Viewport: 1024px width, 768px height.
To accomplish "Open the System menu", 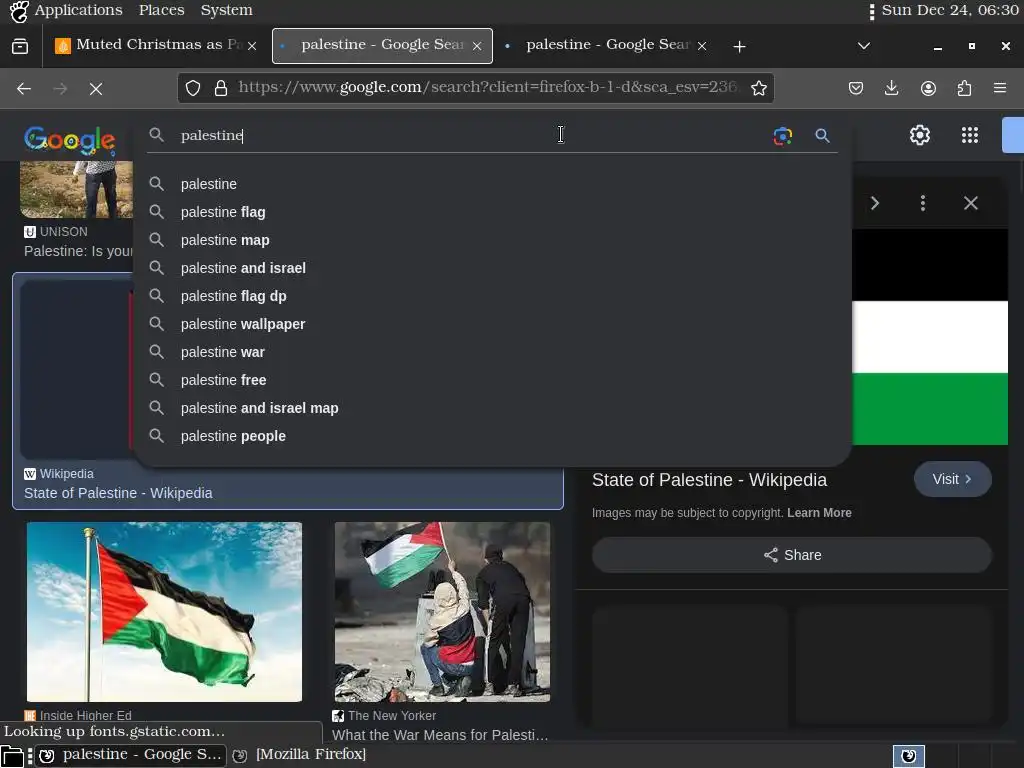I will tap(226, 10).
